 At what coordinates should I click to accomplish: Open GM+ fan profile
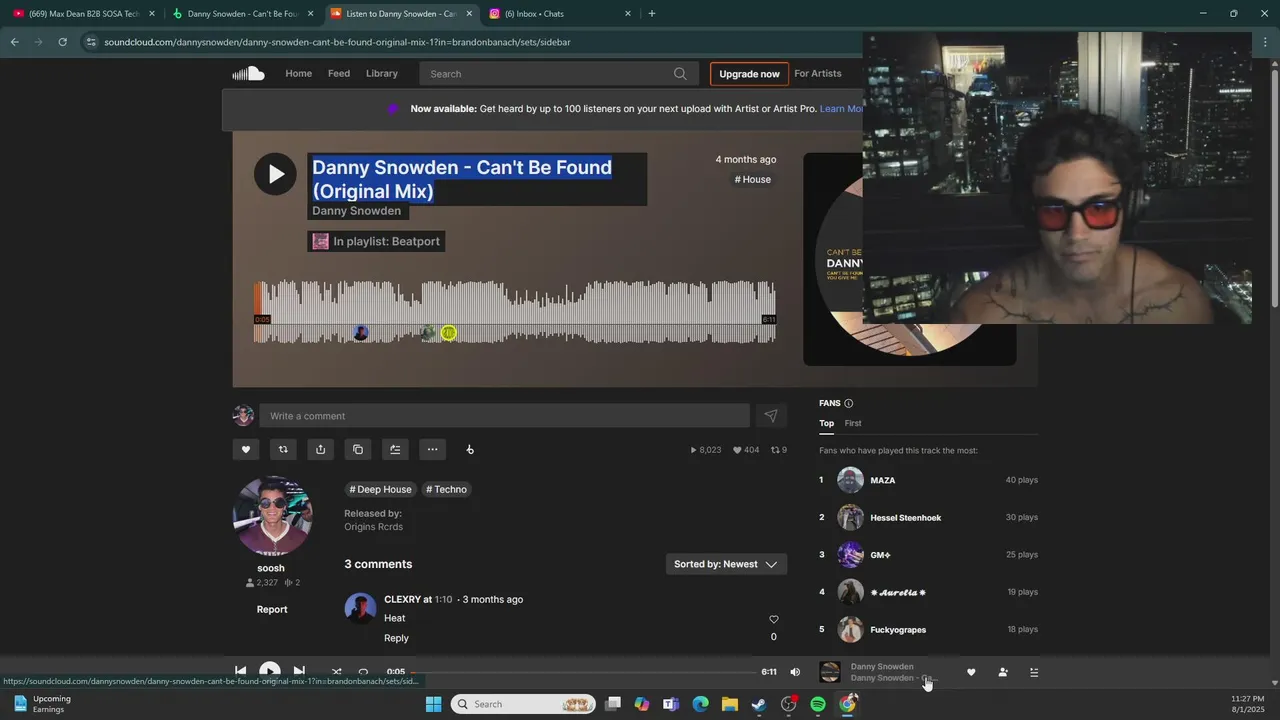coord(880,555)
